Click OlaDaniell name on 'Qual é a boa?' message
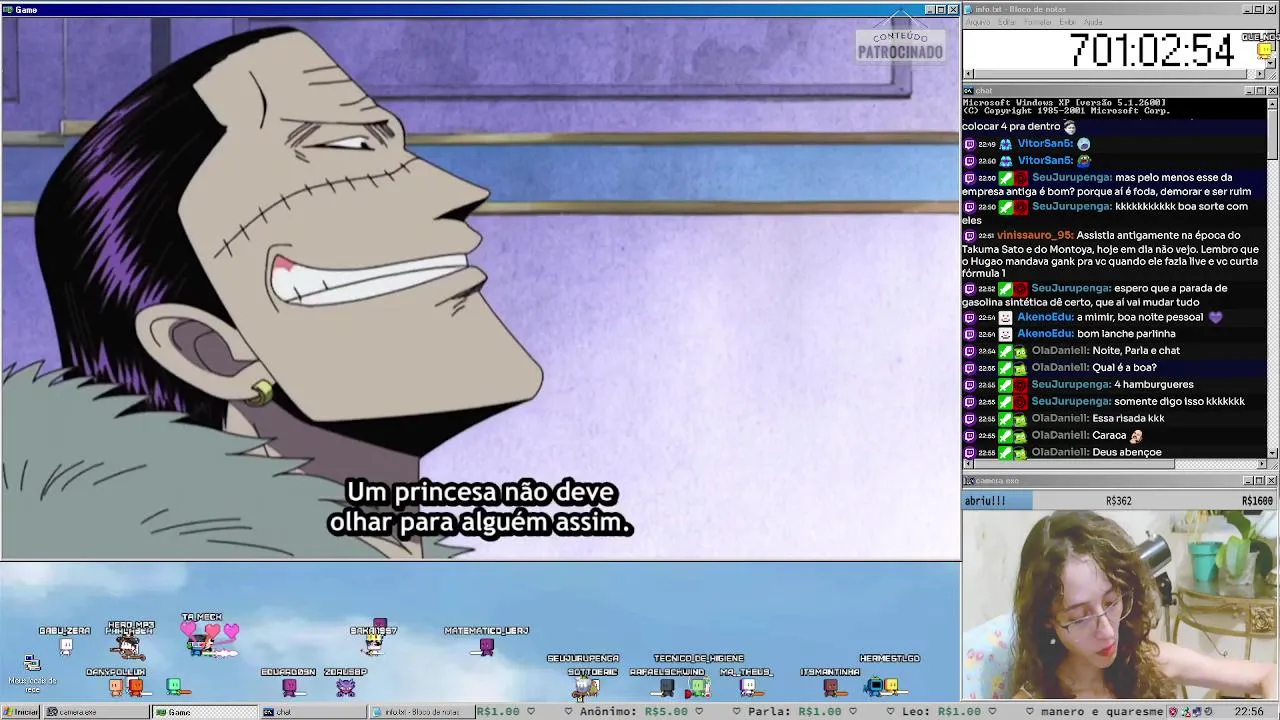This screenshot has width=1280, height=720. coord(1060,367)
